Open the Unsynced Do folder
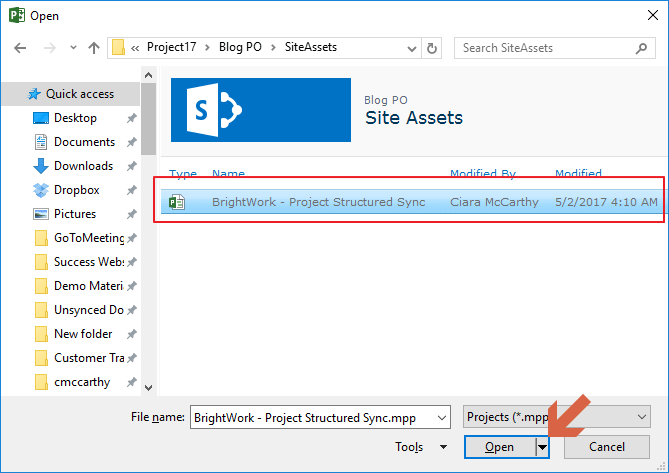669x473 pixels. click(x=89, y=310)
